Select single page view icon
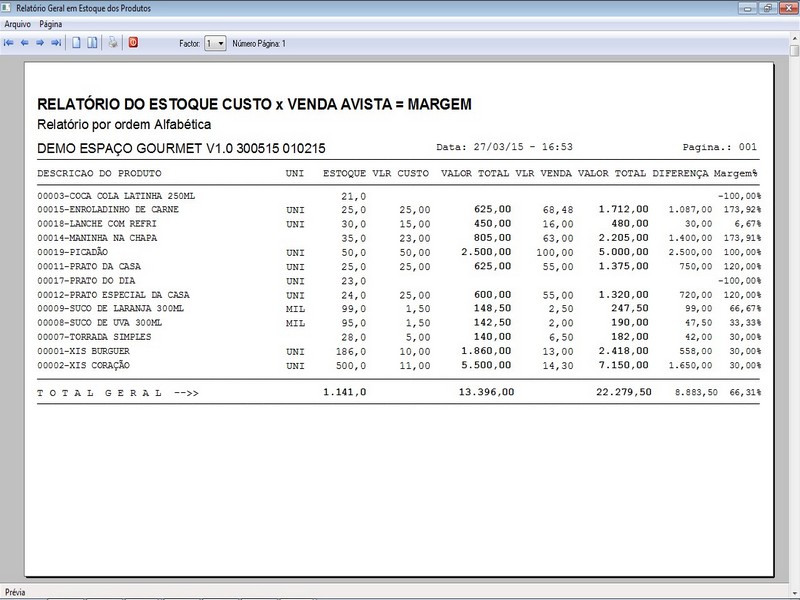 coord(77,43)
